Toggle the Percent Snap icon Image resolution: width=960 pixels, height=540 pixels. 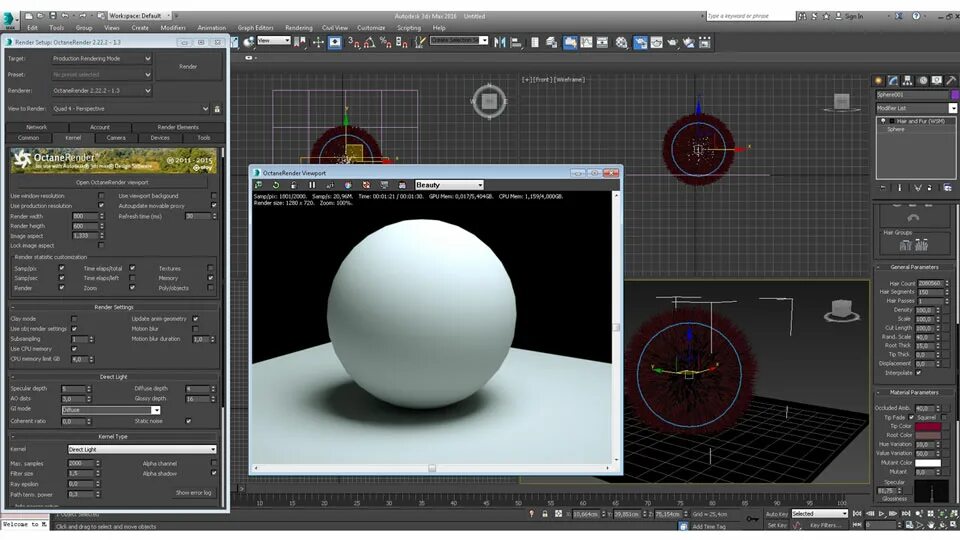click(x=385, y=42)
